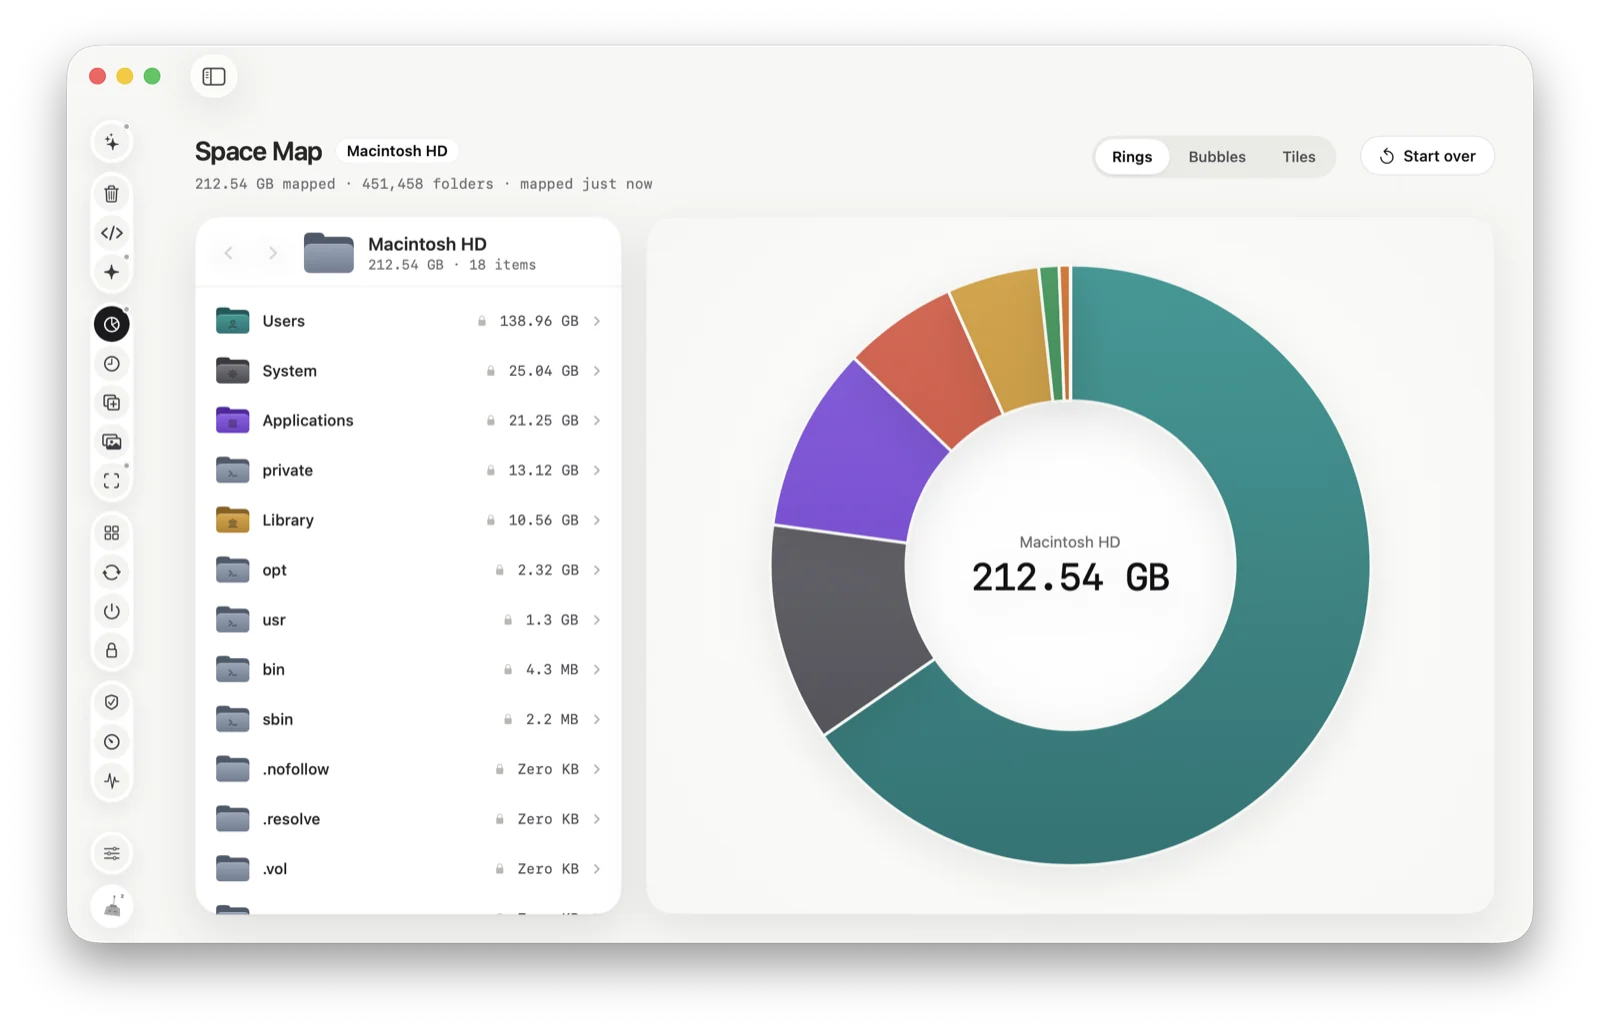Image resolution: width=1600 pixels, height=1031 pixels.
Task: Go forward with the right arrow
Action: [x=273, y=253]
